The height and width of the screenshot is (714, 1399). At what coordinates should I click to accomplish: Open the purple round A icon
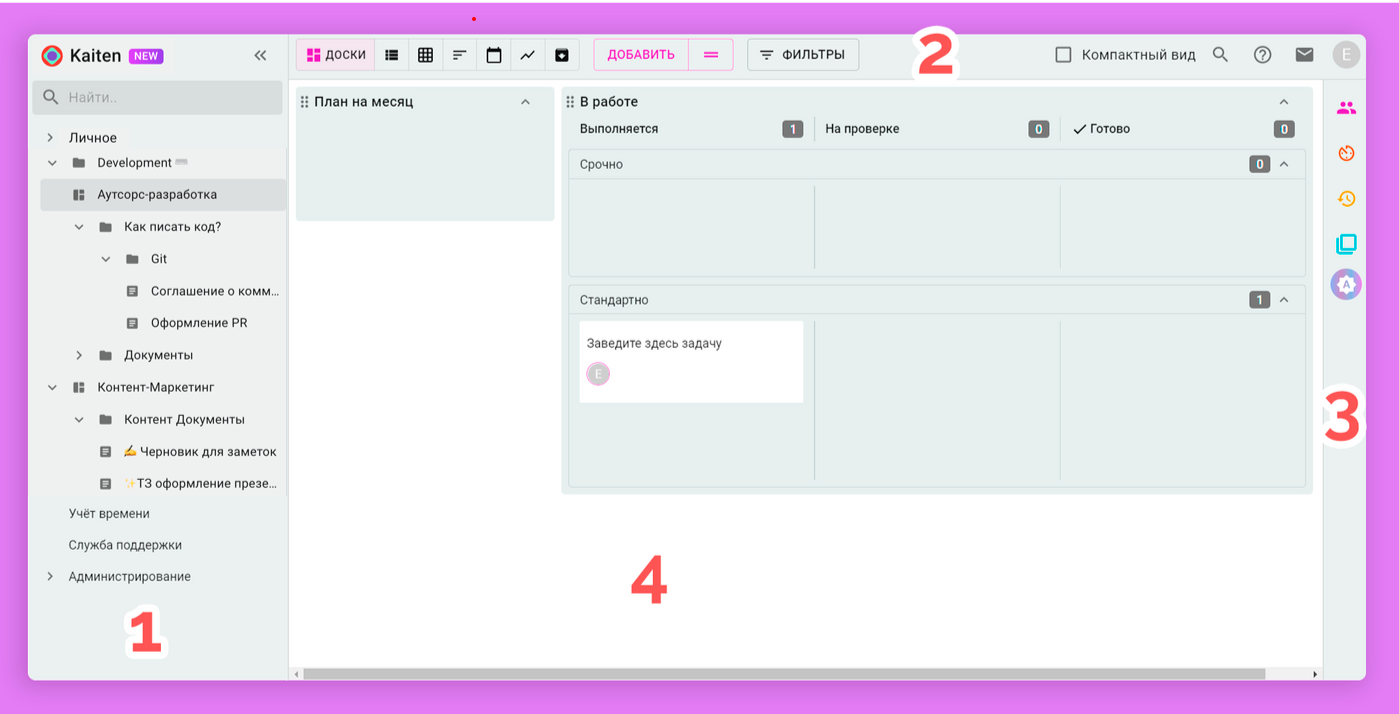click(x=1346, y=284)
